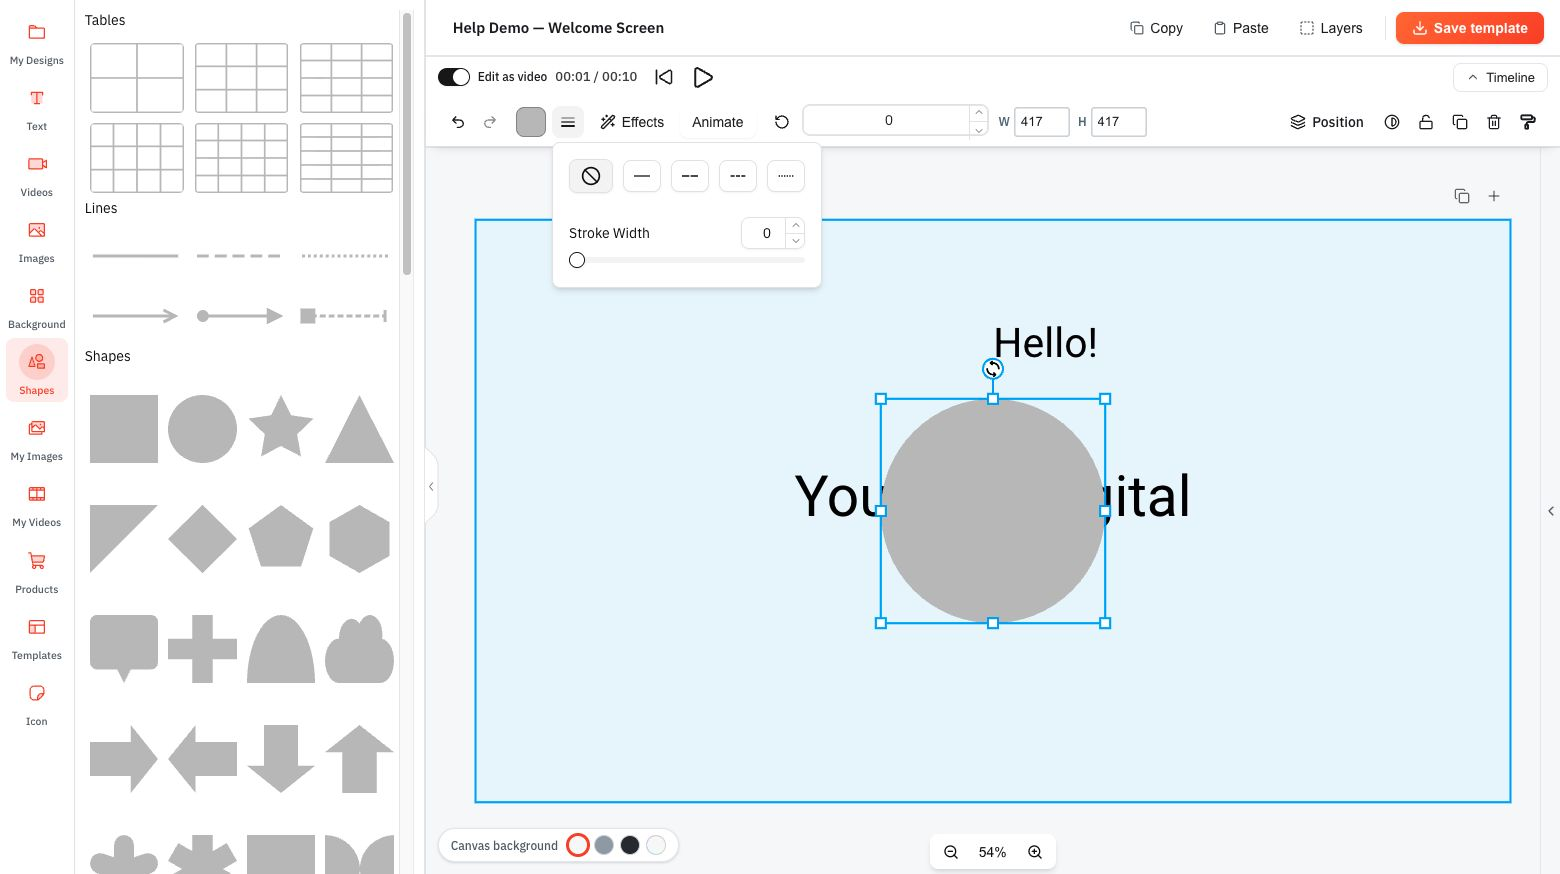Lock the selected circle element
This screenshot has width=1560, height=874.
(1426, 122)
